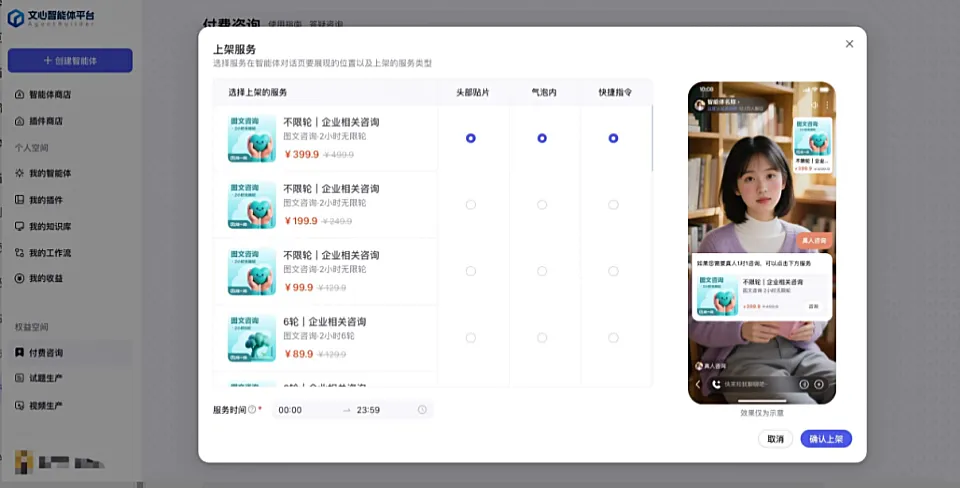
Task: Open 我的插件 icon in sidebar
Action: (20, 200)
